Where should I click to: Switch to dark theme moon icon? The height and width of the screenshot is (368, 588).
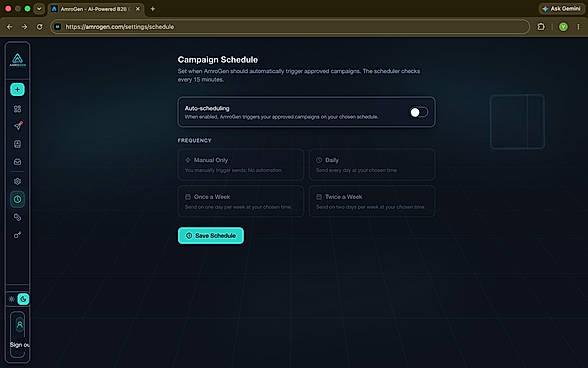(x=23, y=299)
